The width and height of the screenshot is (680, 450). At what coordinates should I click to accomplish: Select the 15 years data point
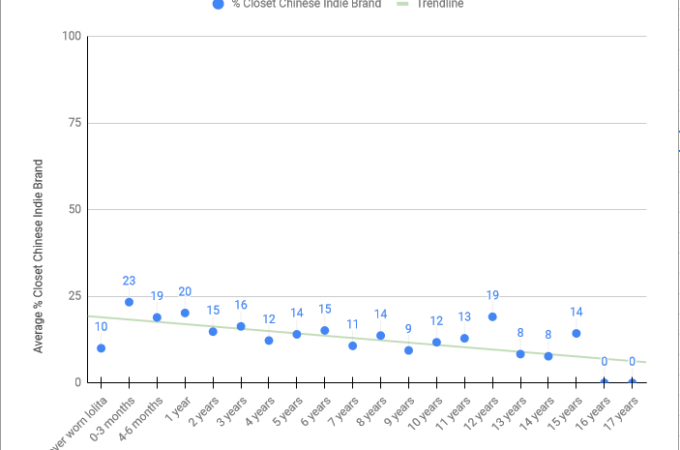point(576,333)
